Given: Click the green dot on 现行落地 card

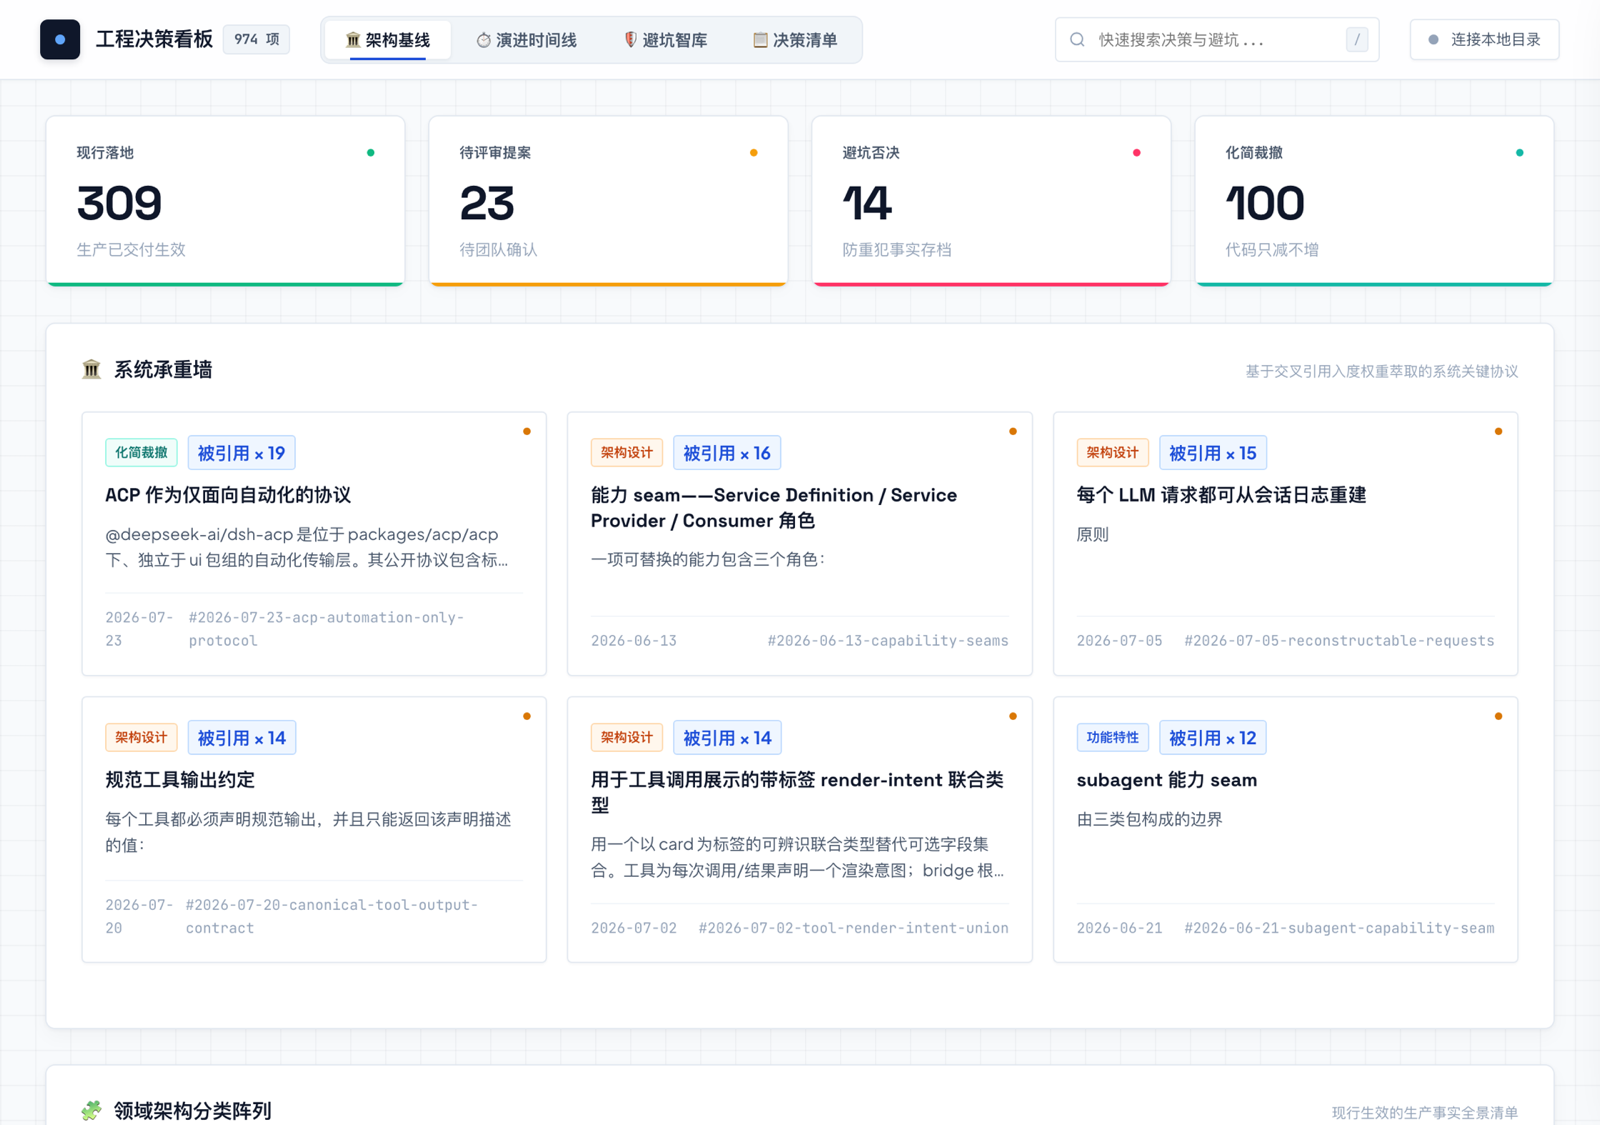Looking at the screenshot, I should (371, 153).
